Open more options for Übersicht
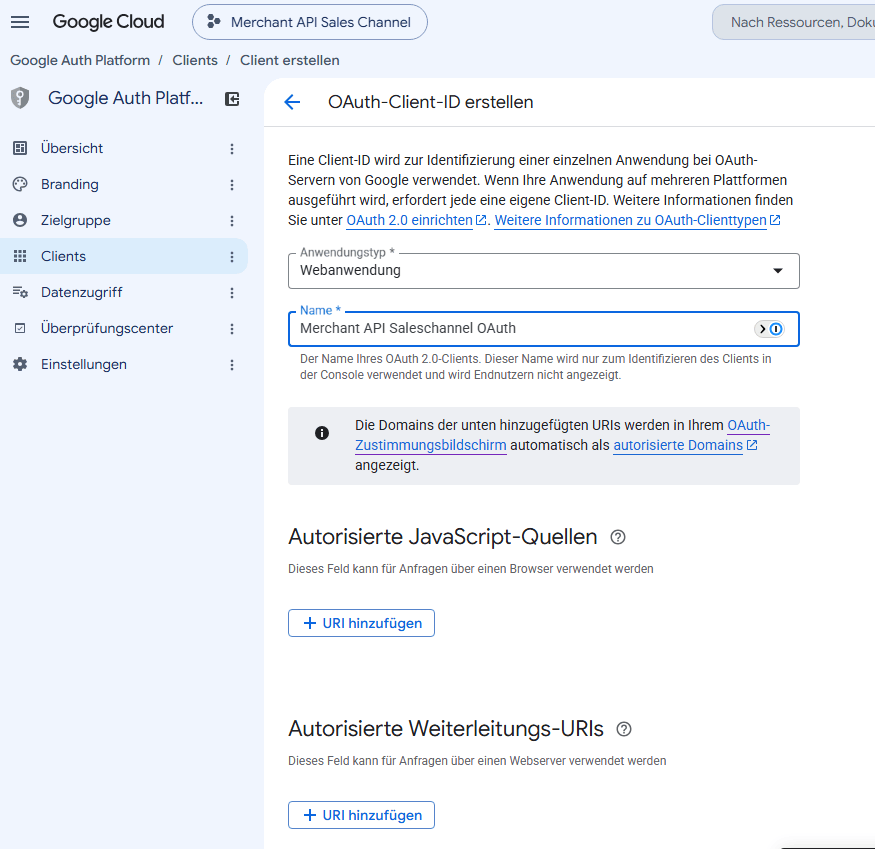The height and width of the screenshot is (849, 875). [x=232, y=148]
